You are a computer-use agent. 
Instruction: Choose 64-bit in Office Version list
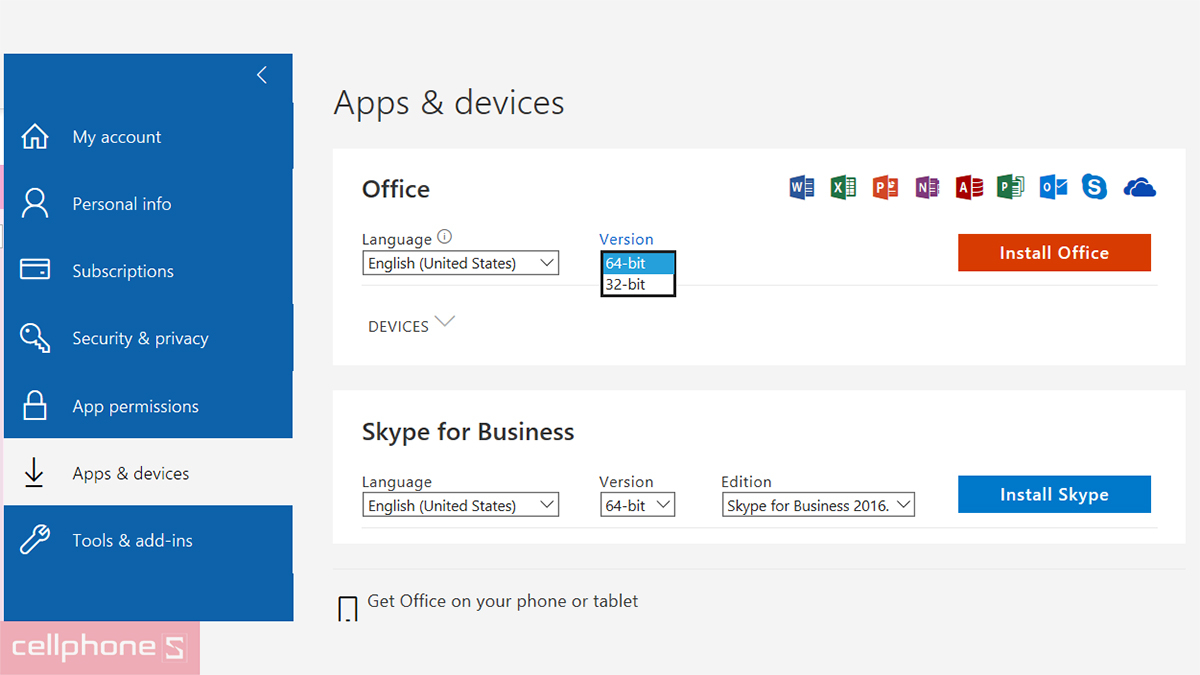point(638,263)
